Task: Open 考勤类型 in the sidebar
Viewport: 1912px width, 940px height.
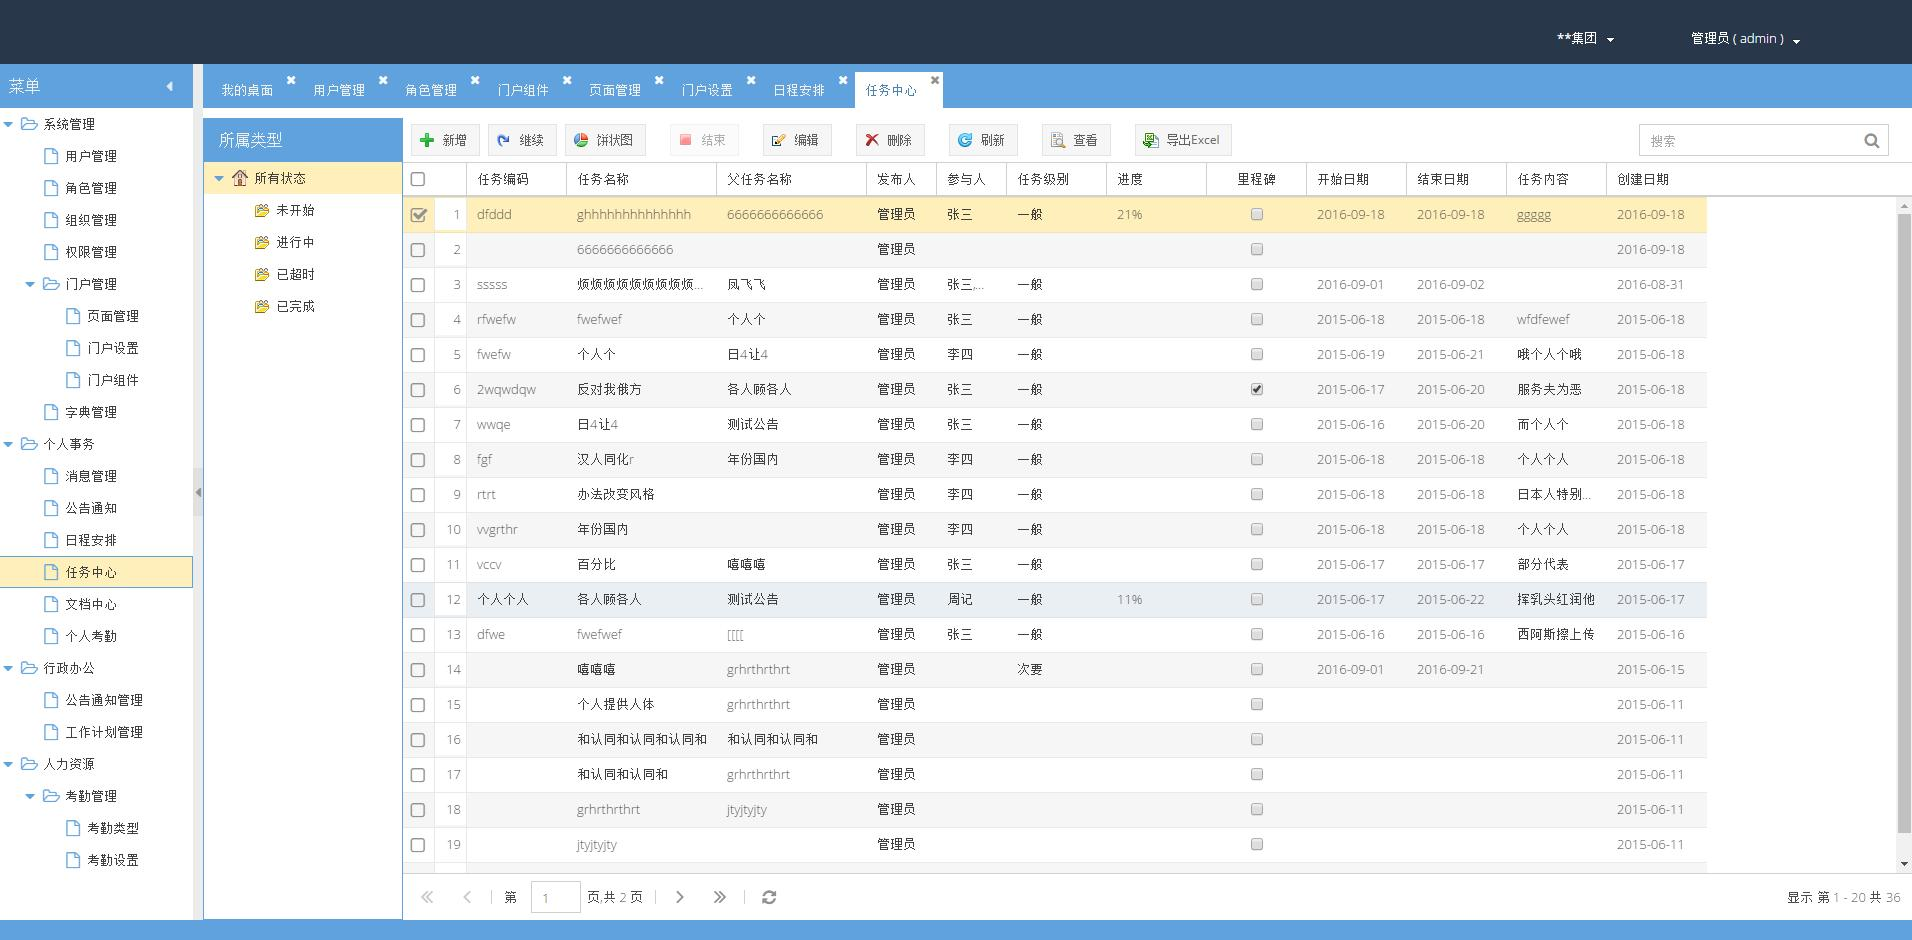Action: point(113,828)
